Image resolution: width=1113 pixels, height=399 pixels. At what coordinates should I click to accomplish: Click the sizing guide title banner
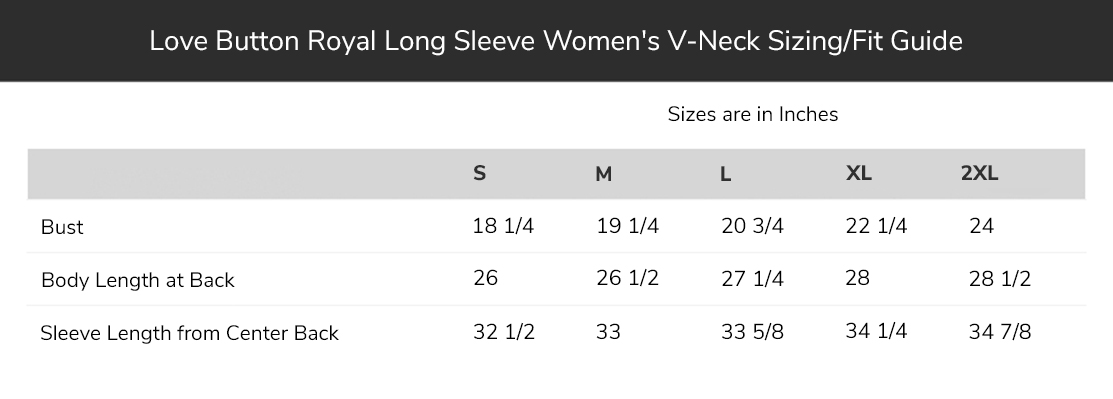coord(556,40)
